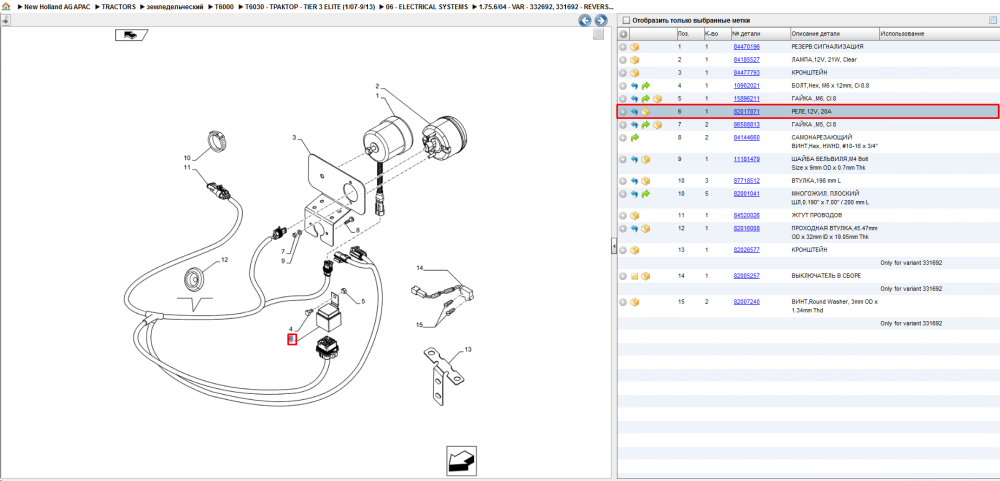Image resolution: width=1000 pixels, height=481 pixels.
Task: Open part number link 86508813
Action: tap(746, 124)
